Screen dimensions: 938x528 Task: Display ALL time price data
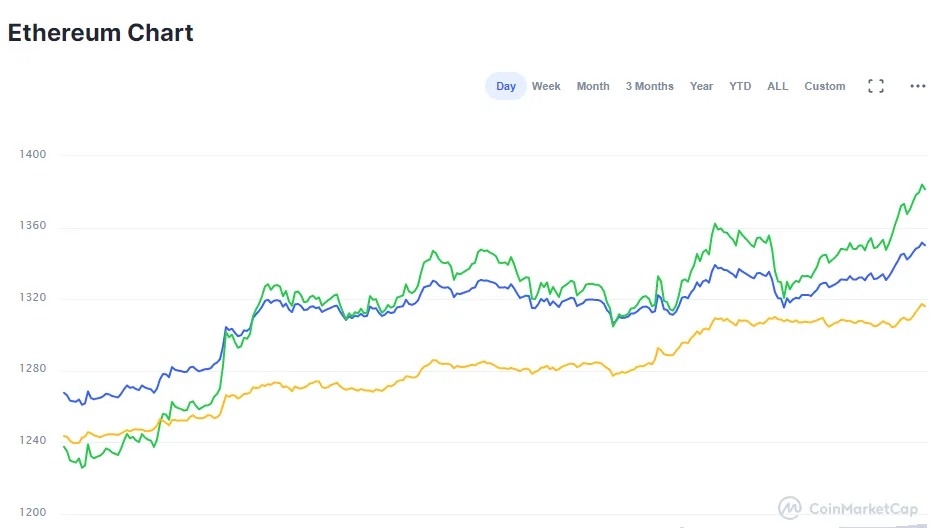(778, 86)
